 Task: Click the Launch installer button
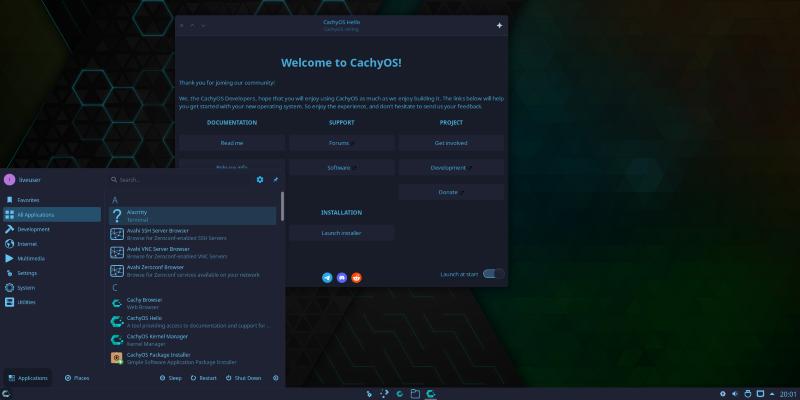point(342,233)
